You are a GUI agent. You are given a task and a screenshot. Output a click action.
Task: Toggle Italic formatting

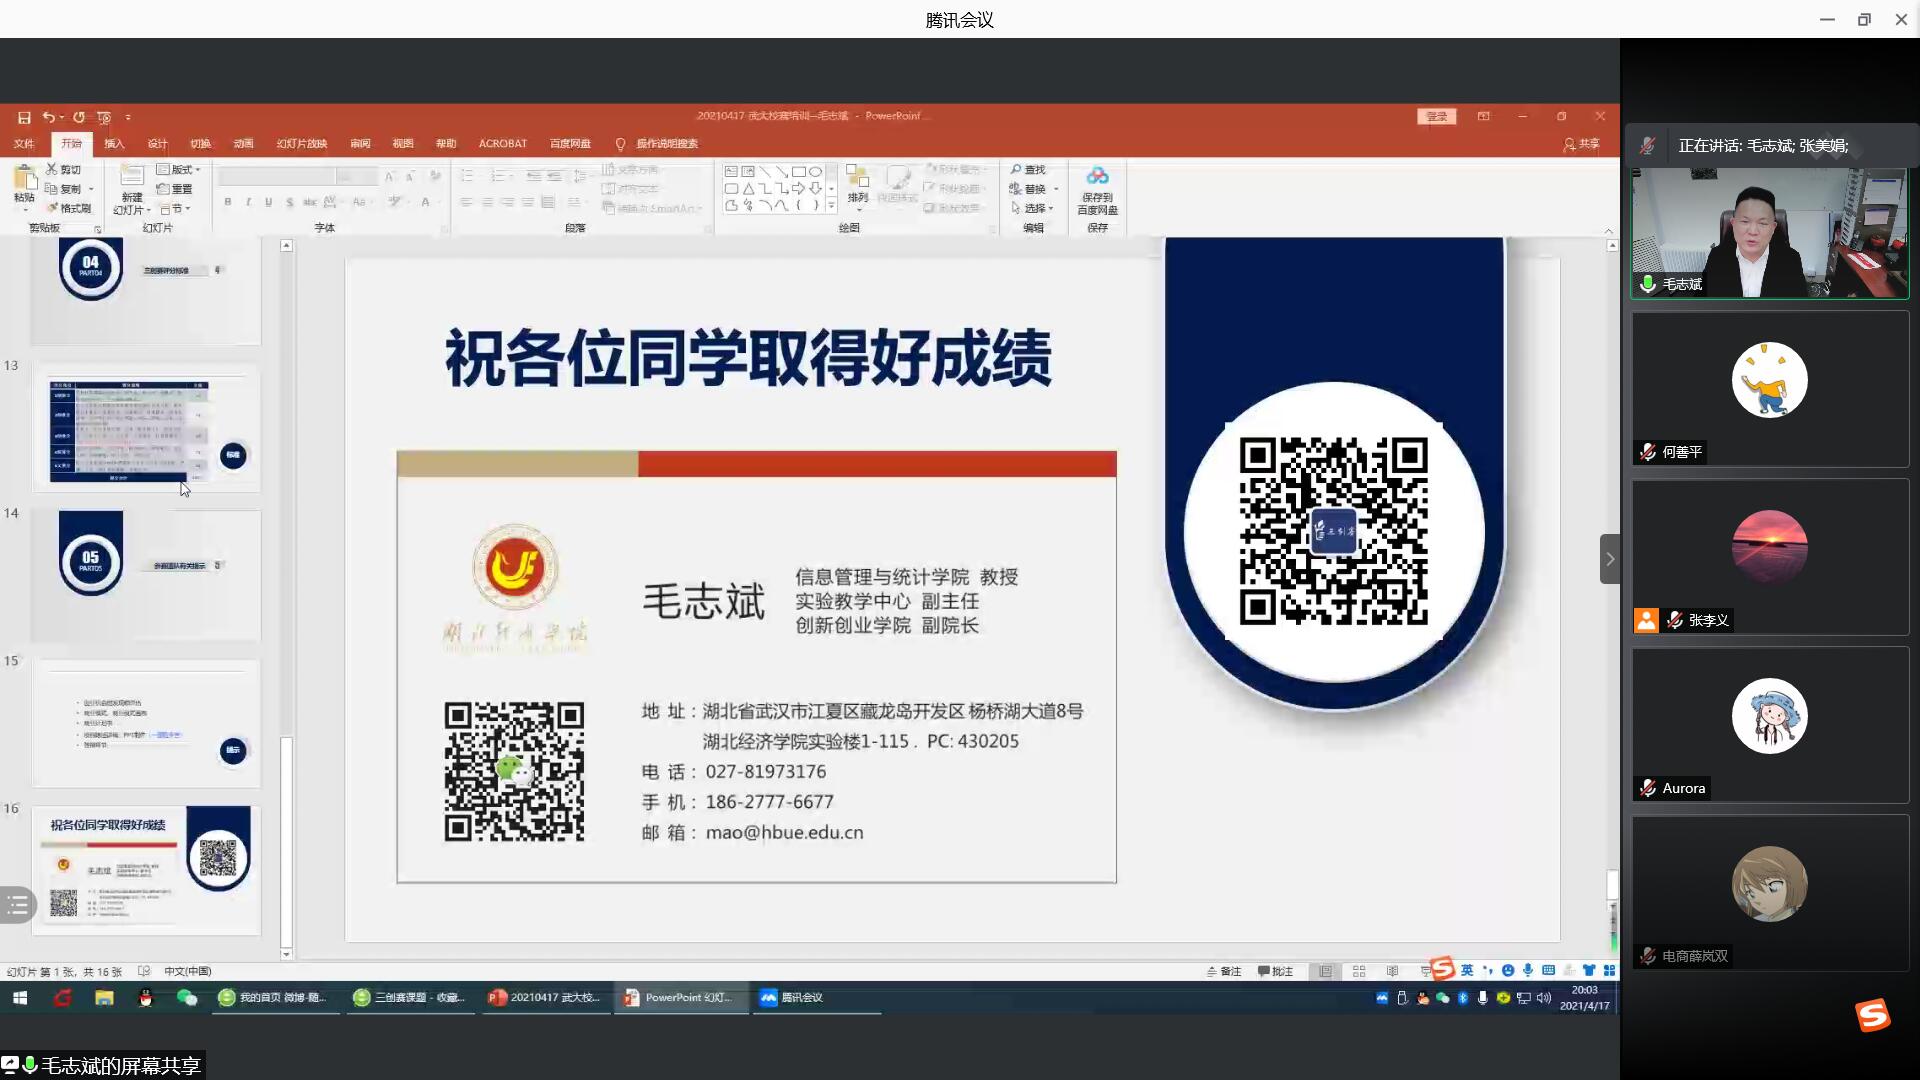click(x=248, y=202)
